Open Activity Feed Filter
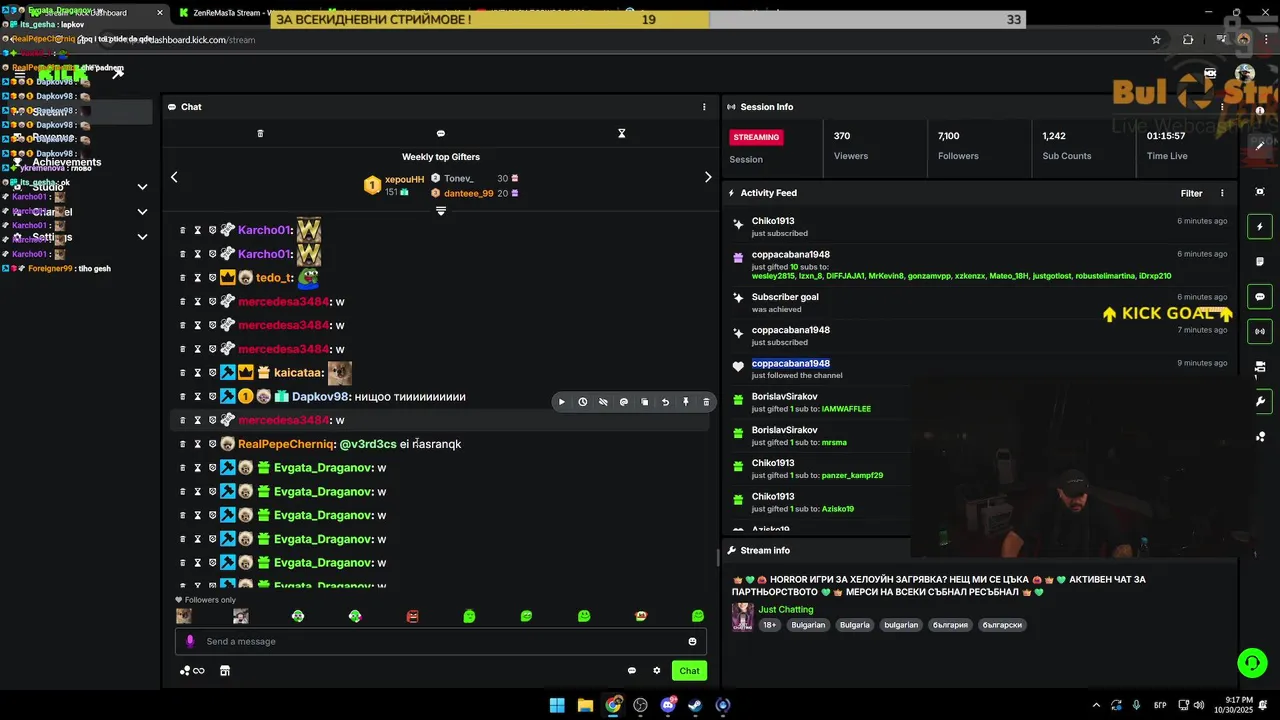This screenshot has width=1280, height=720. click(x=1191, y=193)
